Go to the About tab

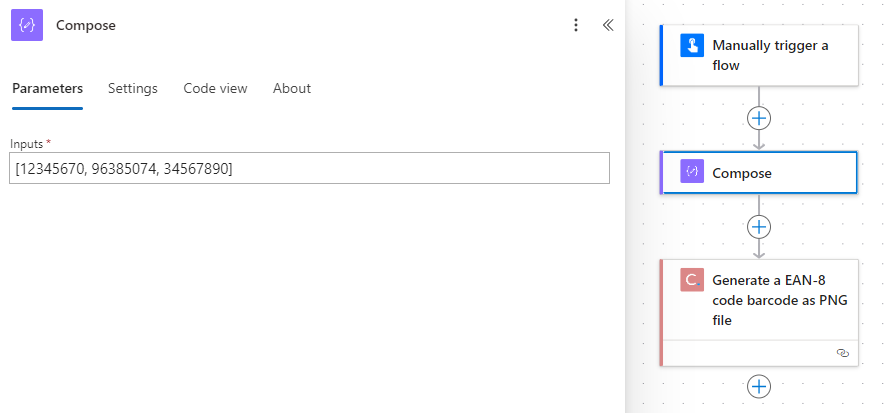[x=292, y=88]
